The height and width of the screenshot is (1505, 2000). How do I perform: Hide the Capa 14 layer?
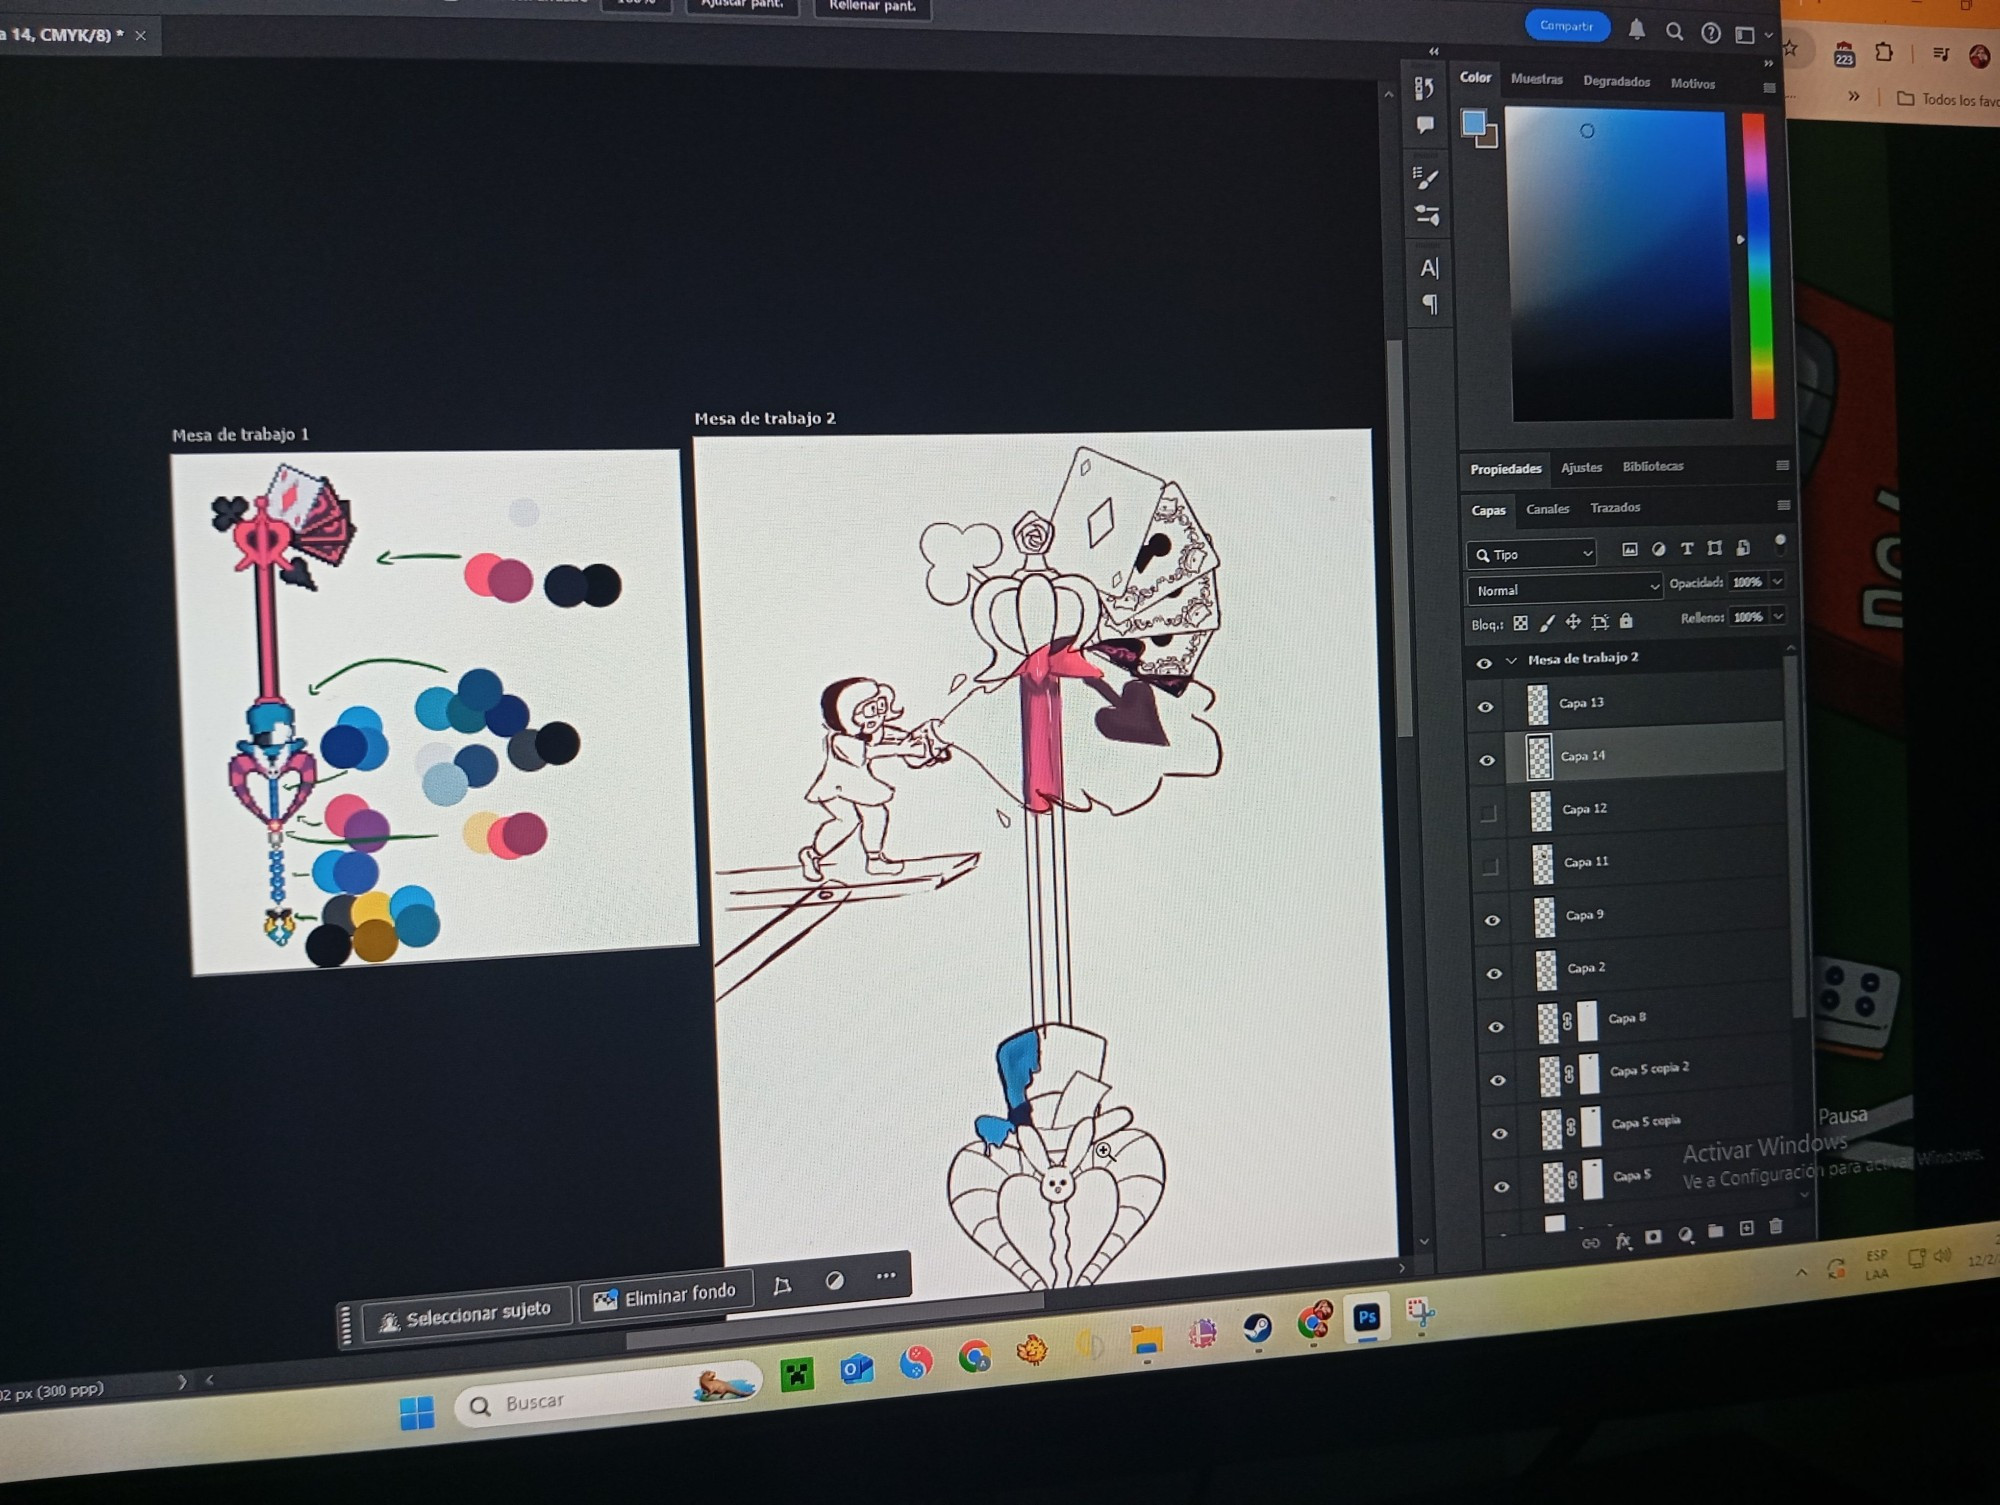tap(1487, 760)
